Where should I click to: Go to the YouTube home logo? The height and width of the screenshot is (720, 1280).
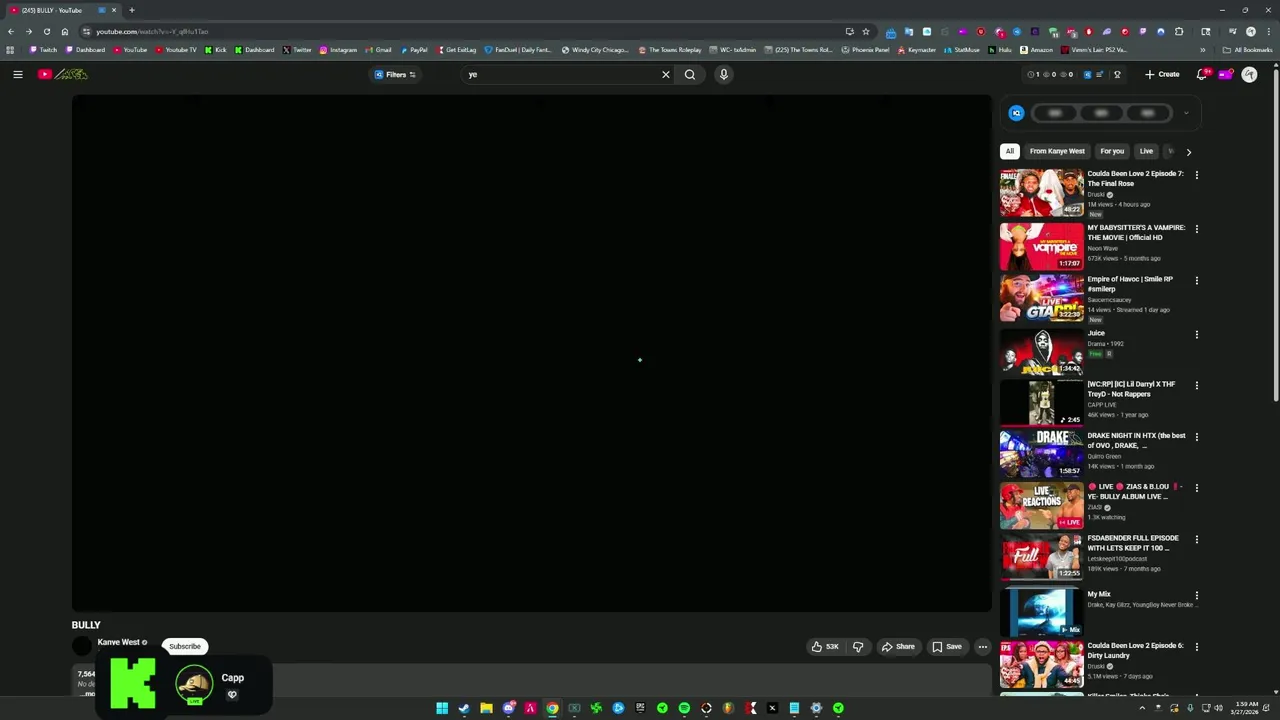63,74
